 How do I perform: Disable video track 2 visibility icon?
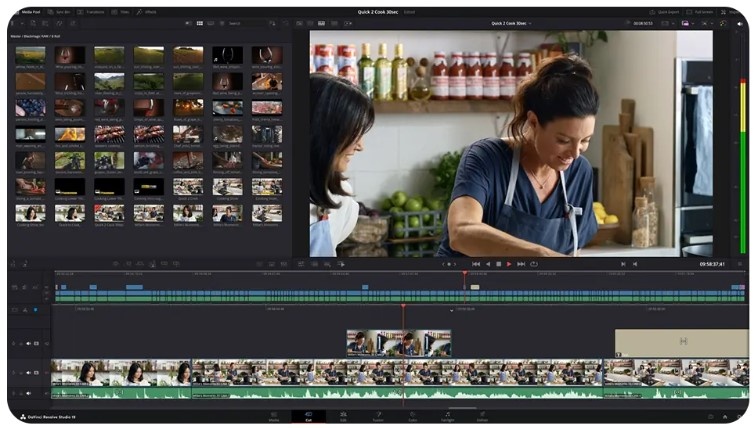(x=37, y=343)
